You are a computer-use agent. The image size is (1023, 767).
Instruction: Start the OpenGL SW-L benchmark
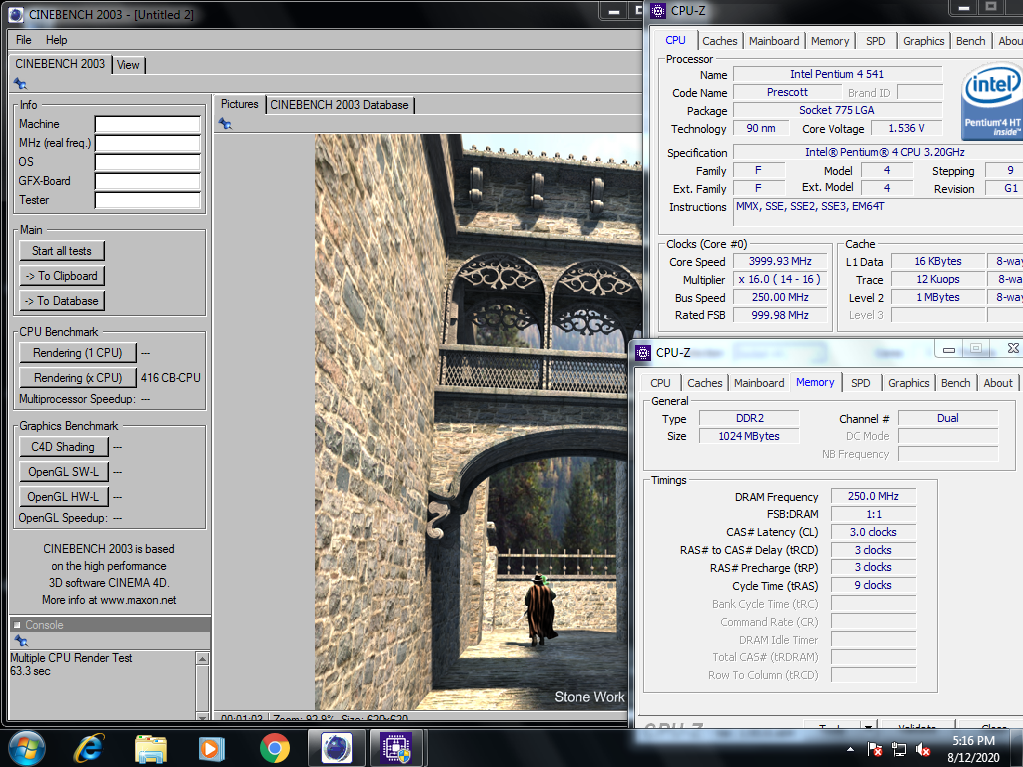(63, 472)
